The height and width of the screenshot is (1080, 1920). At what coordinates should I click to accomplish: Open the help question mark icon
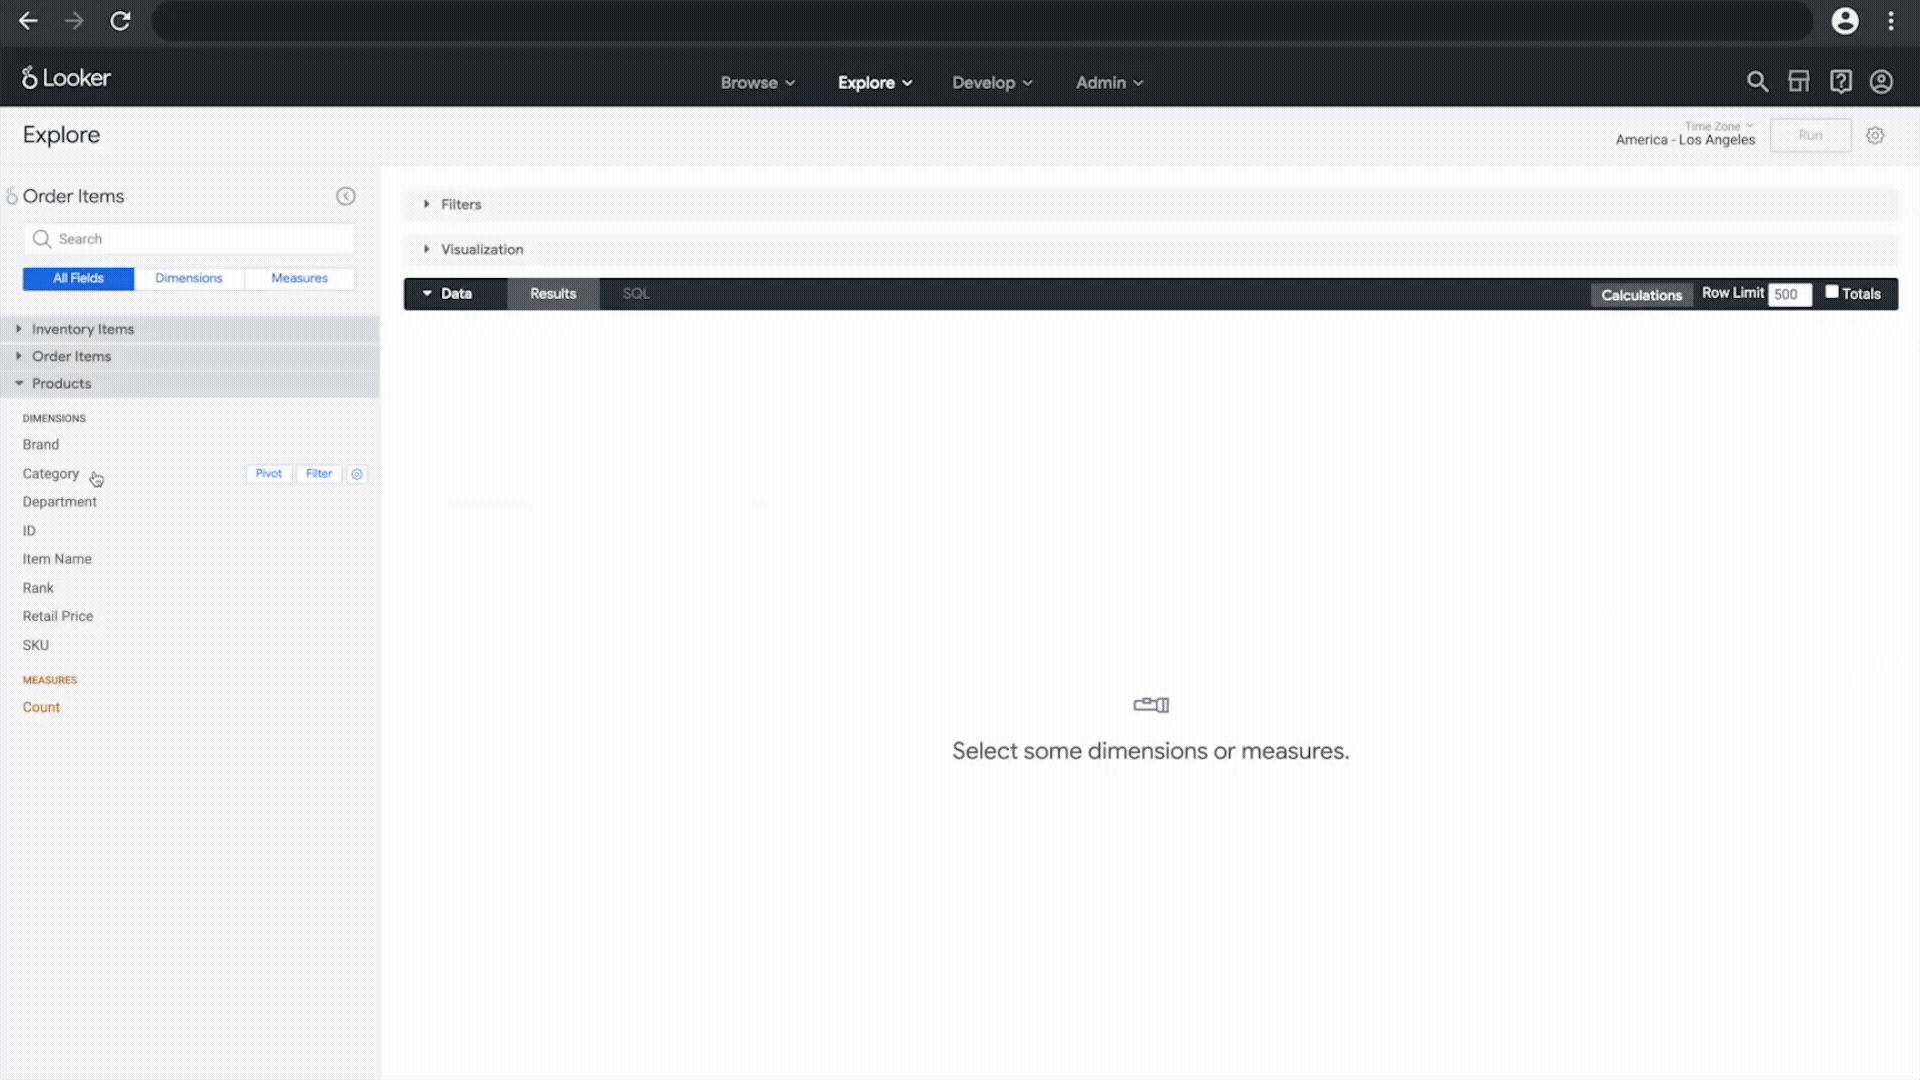coord(1840,82)
